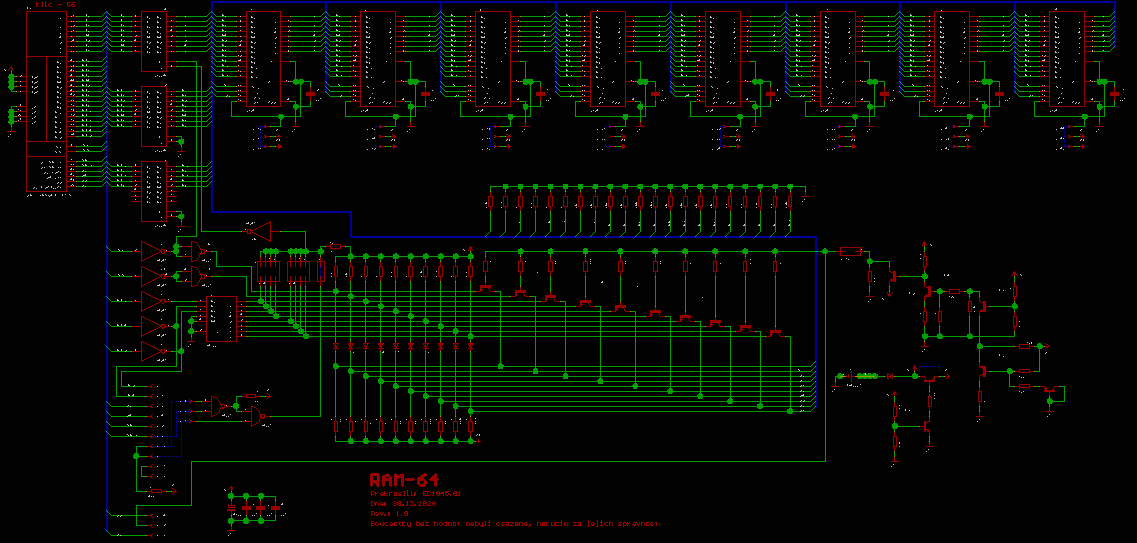The image size is (1137, 543).
Task: Select the Klic - C6 label
Action: point(55,5)
